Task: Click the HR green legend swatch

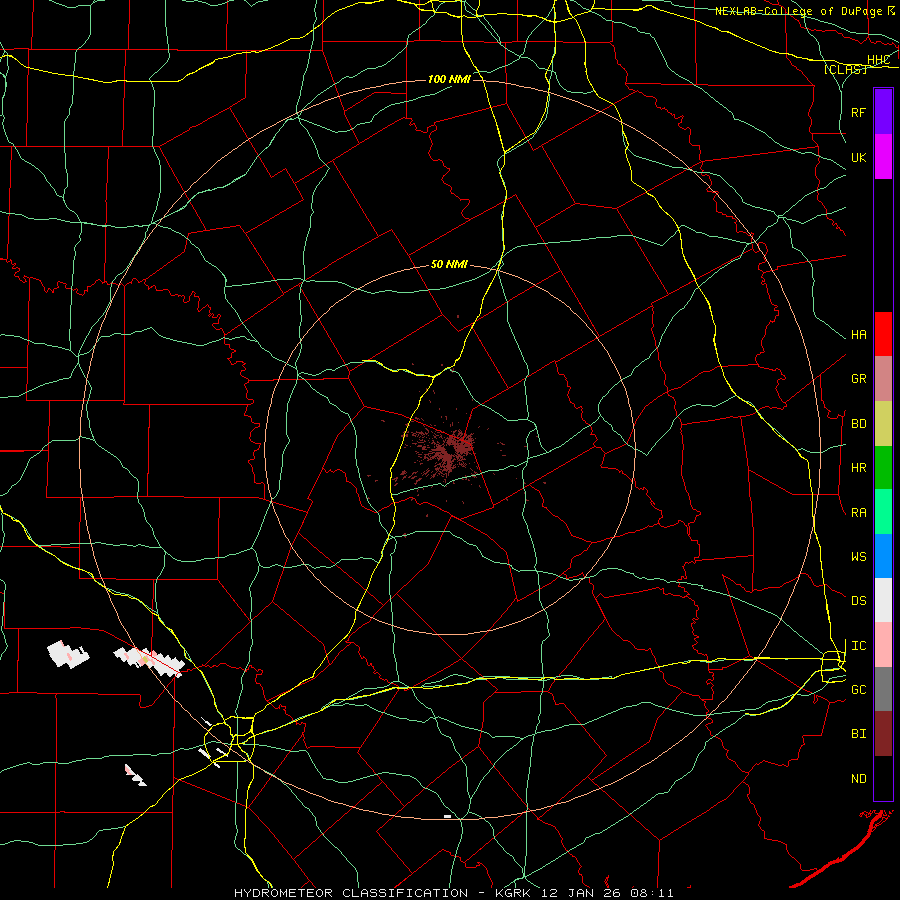Action: (x=883, y=468)
